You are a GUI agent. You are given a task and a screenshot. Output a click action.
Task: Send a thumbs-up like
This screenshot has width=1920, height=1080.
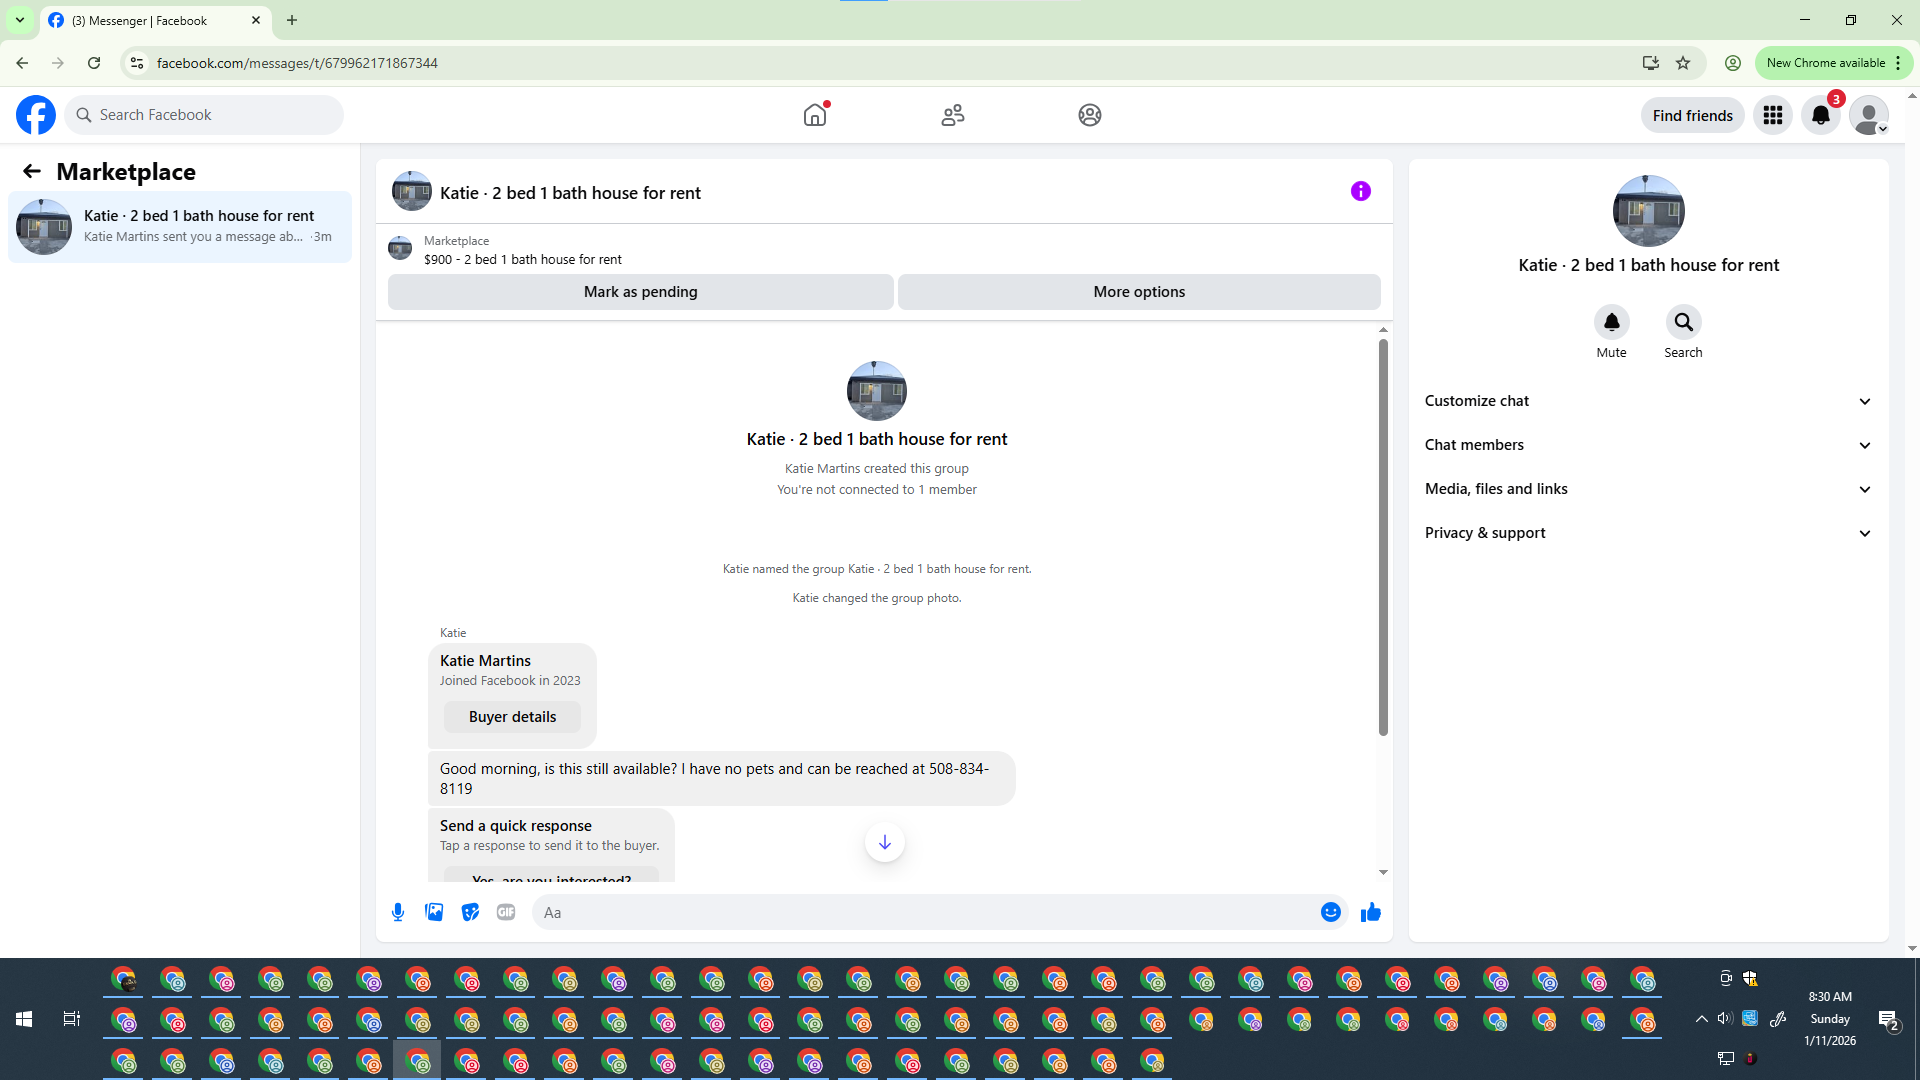click(x=1371, y=912)
